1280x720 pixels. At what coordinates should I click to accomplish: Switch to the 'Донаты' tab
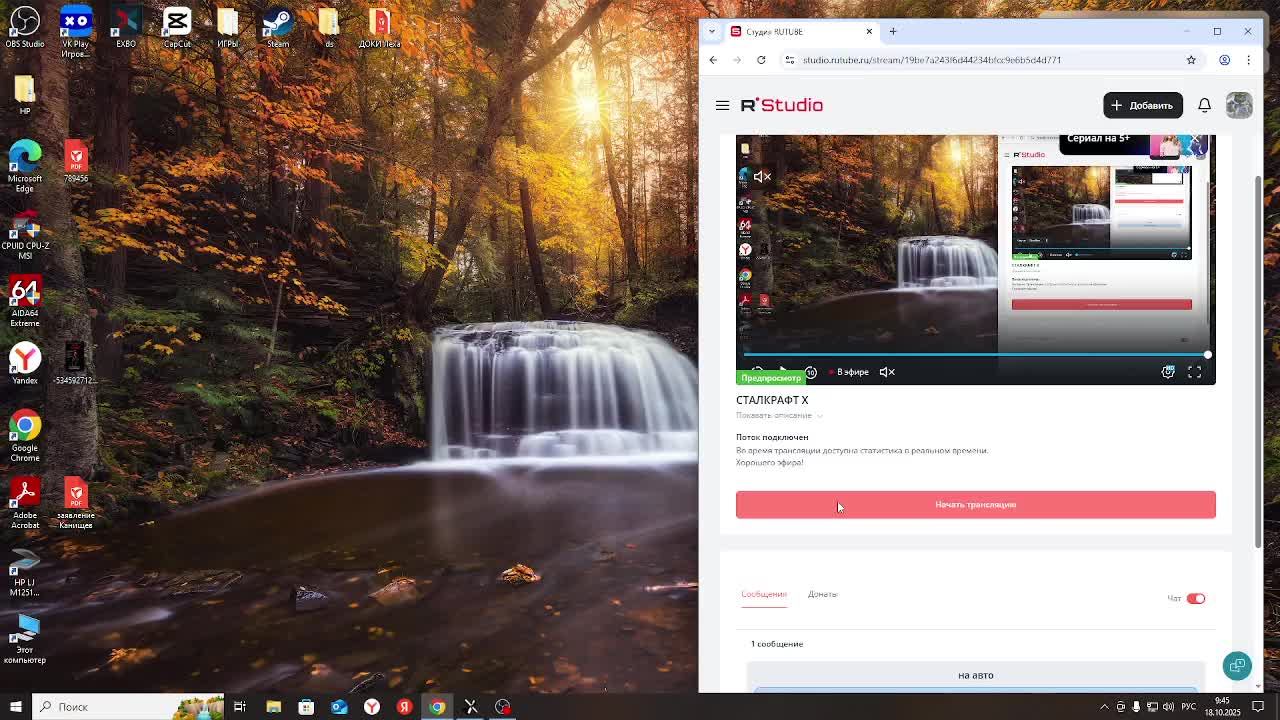point(823,594)
